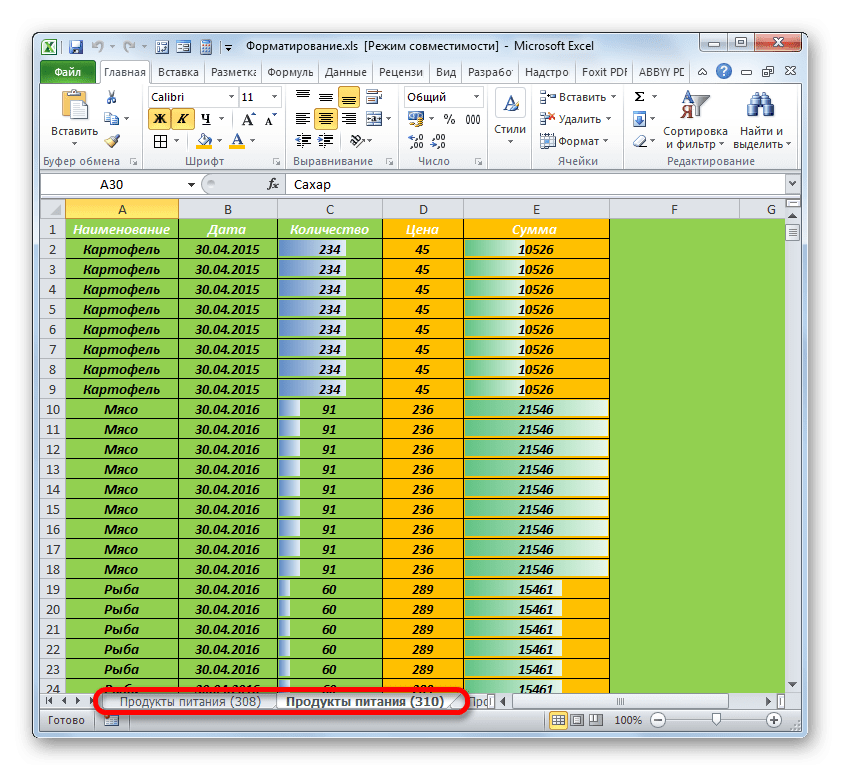Image resolution: width=841 pixels, height=771 pixels.
Task: Click the horizontal scrollbar track
Action: (x=636, y=701)
